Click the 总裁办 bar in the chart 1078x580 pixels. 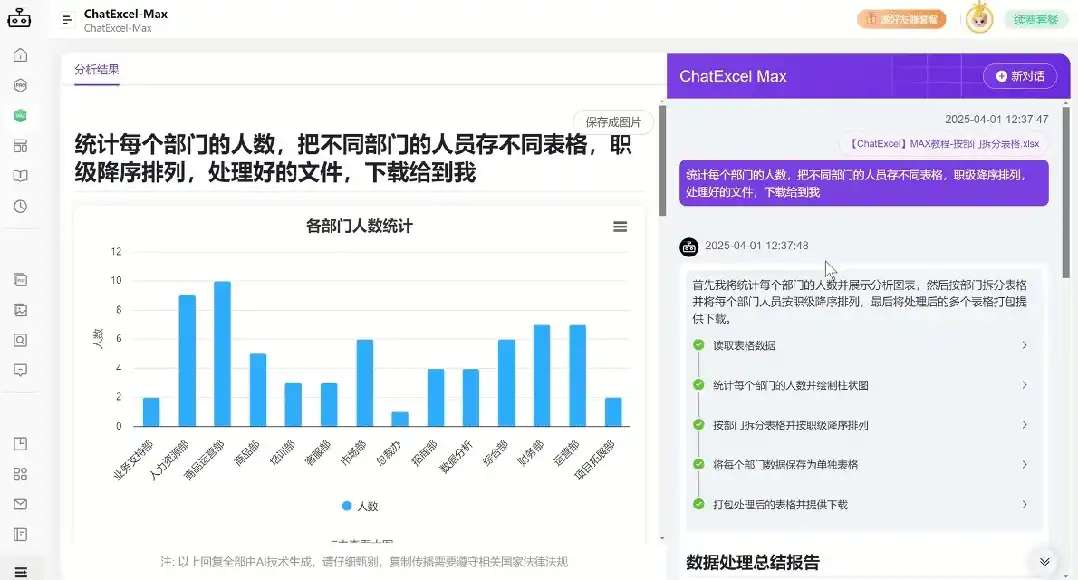click(399, 419)
